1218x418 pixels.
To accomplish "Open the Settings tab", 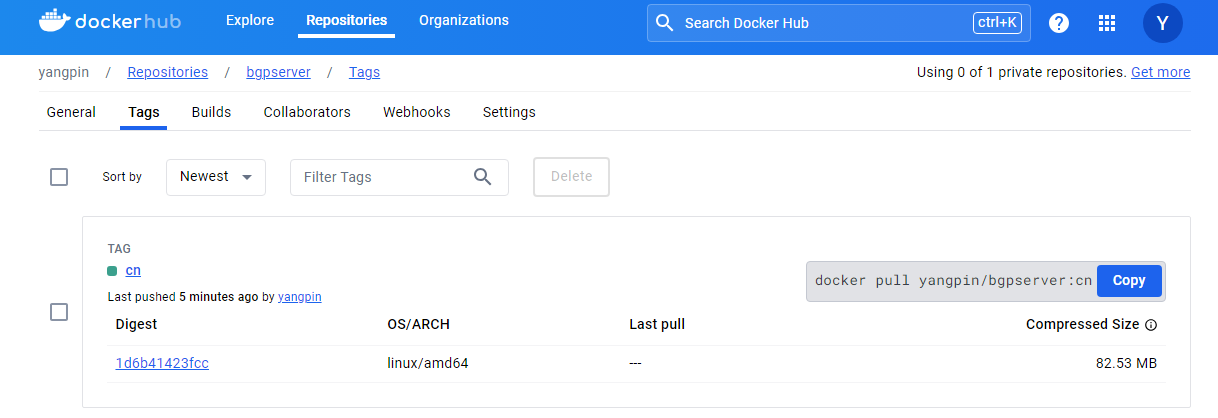I will (509, 112).
